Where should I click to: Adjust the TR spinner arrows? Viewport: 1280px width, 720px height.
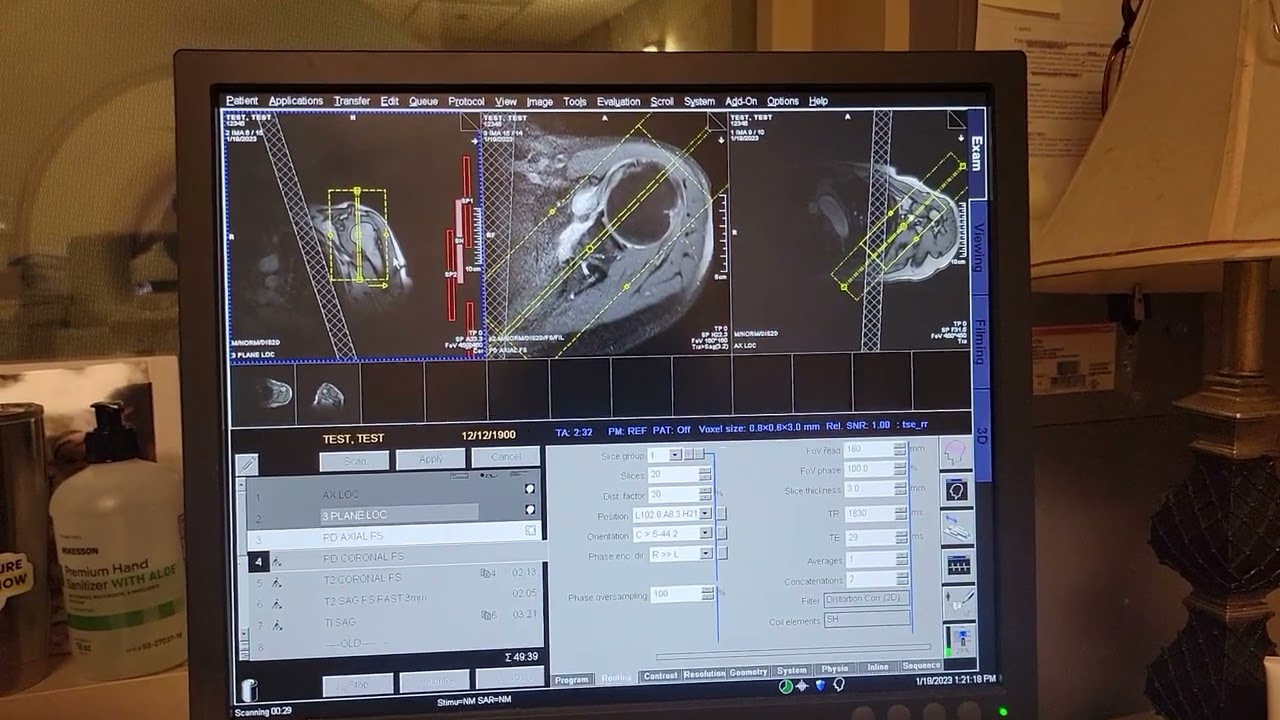[x=902, y=513]
